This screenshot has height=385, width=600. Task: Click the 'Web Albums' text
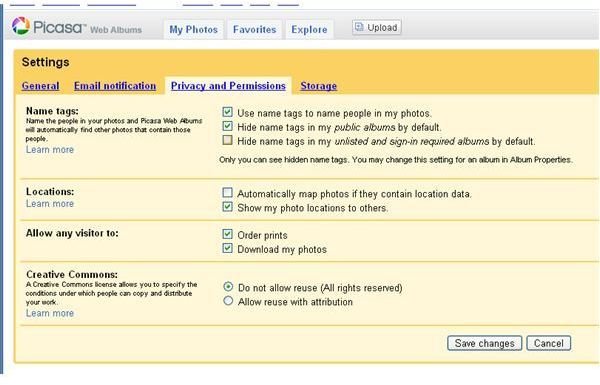point(116,30)
